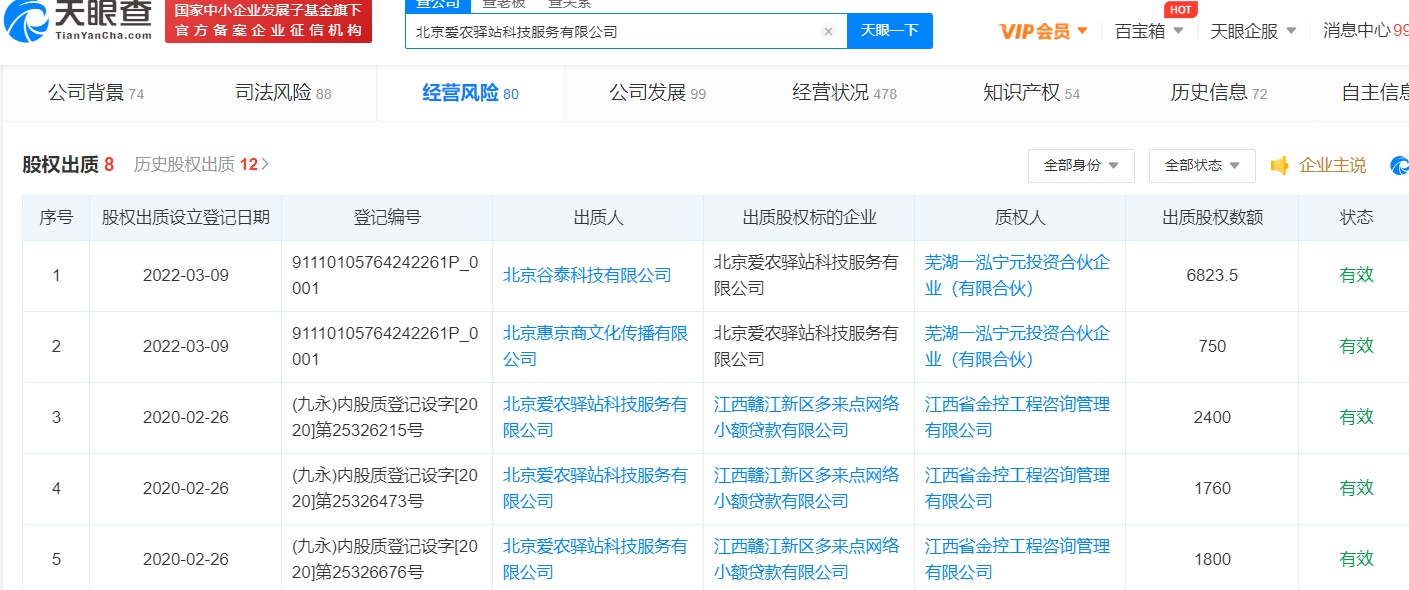Click the 750 pledge amount cell

1212,346
